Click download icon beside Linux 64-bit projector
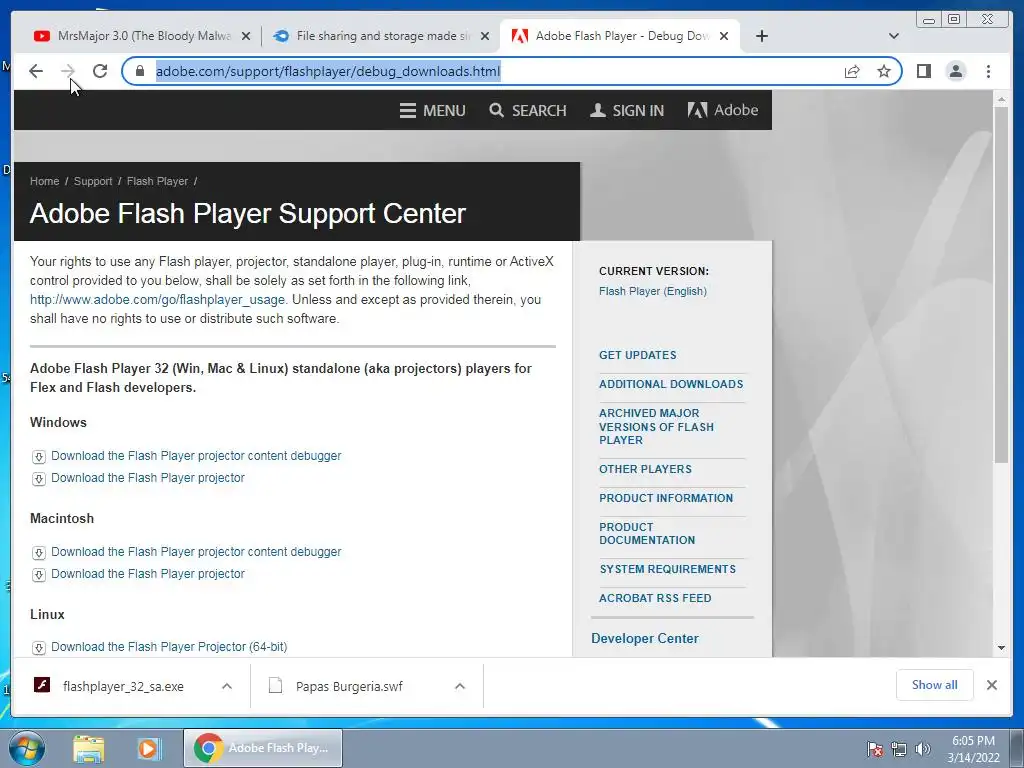Viewport: 1024px width, 768px height. point(39,647)
